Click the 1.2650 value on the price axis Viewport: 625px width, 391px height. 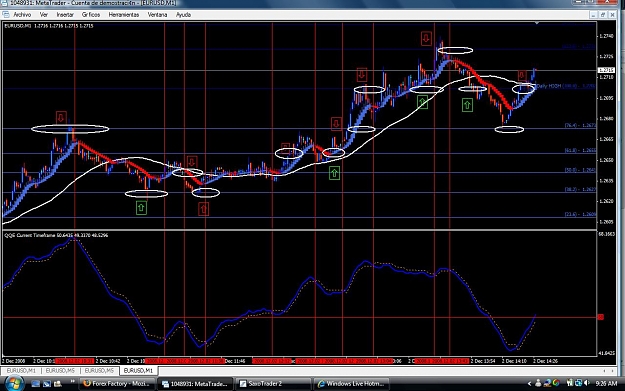[x=606, y=160]
